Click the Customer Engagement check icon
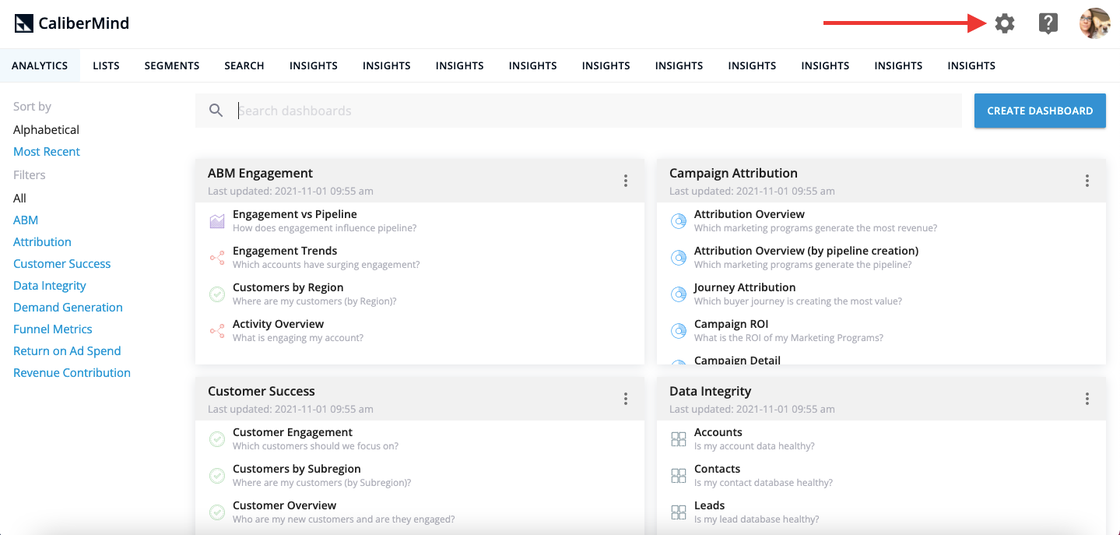 point(217,439)
